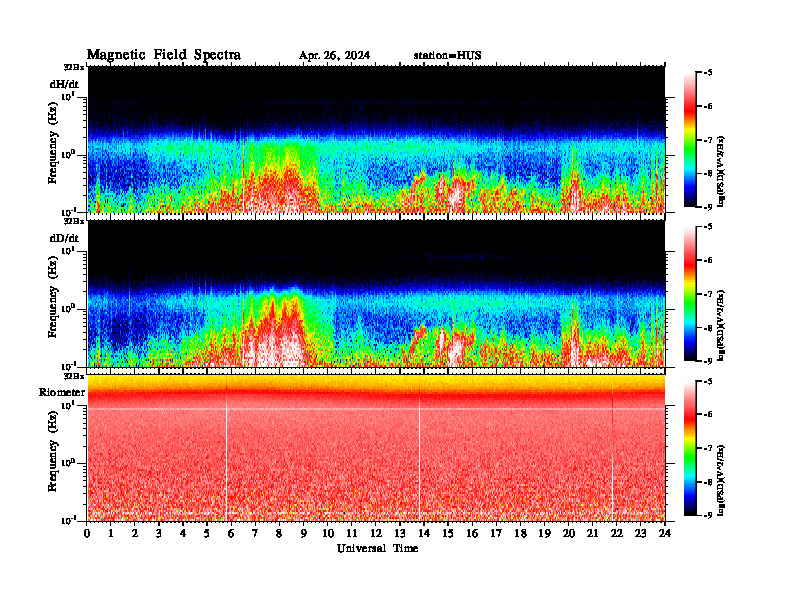The height and width of the screenshot is (612, 792).
Task: Click hour 11 on the time axis
Action: [352, 533]
